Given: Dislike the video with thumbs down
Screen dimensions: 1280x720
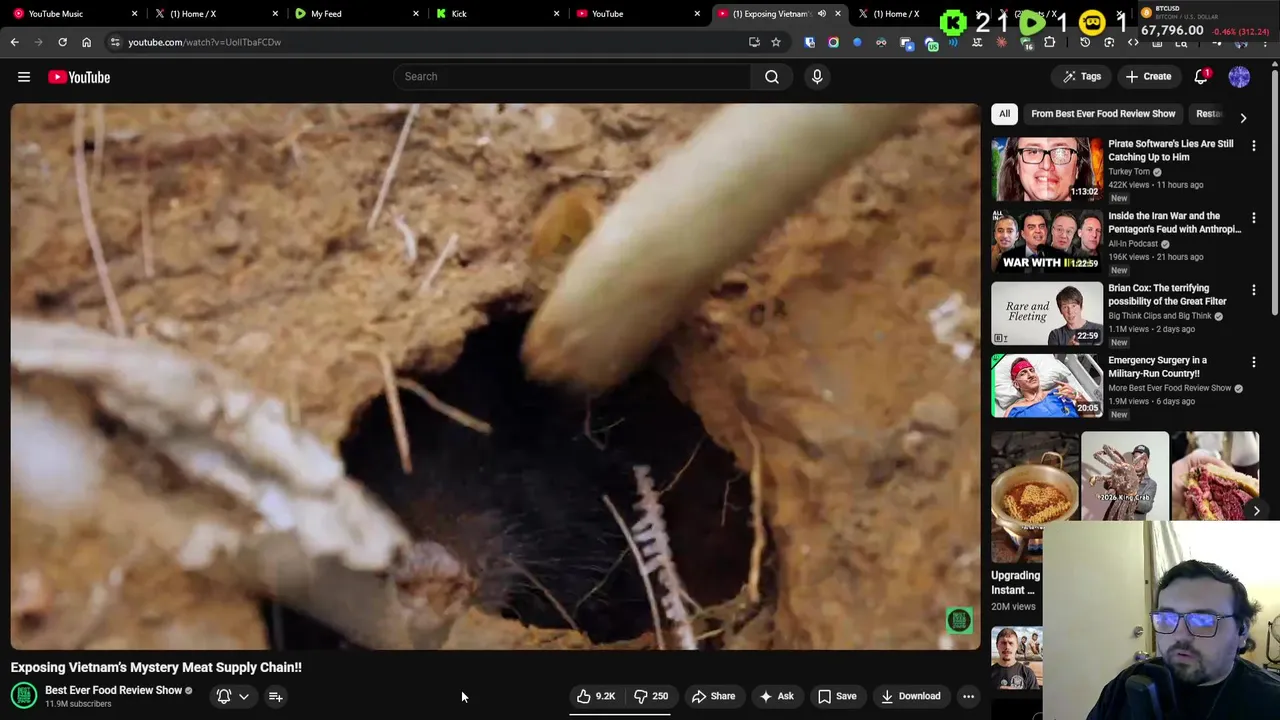Looking at the screenshot, I should tap(651, 696).
